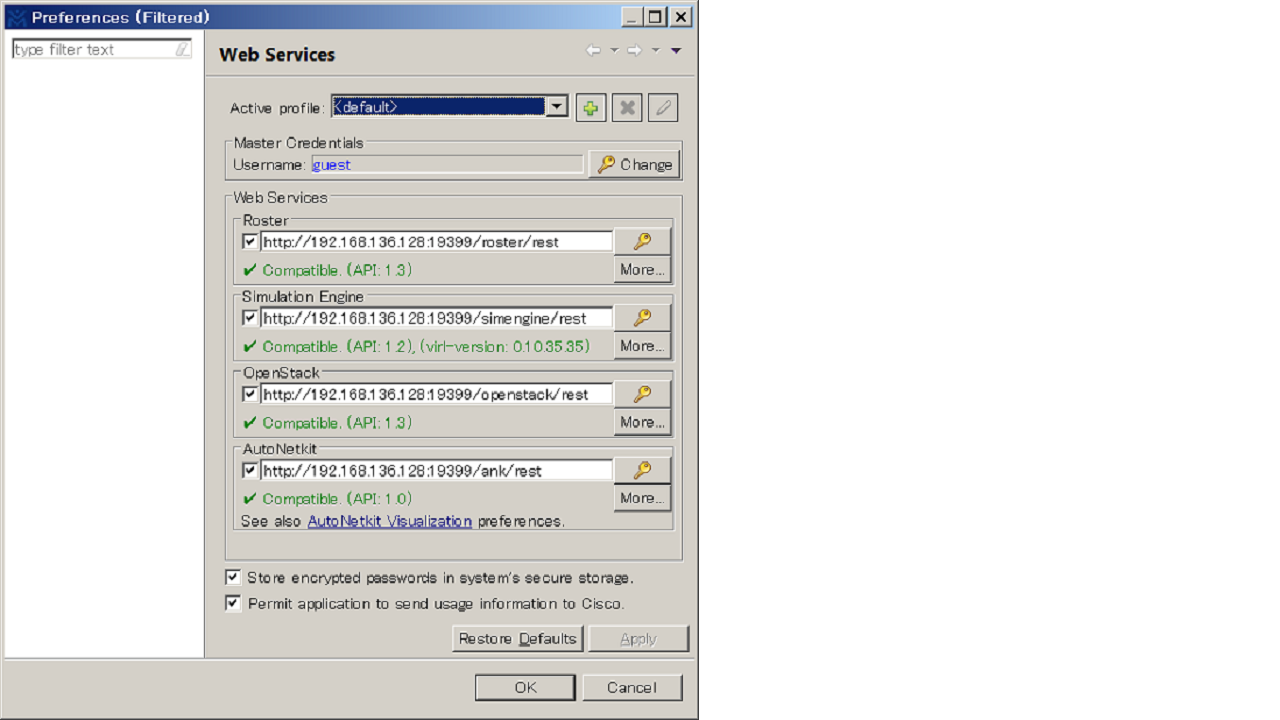The width and height of the screenshot is (1280, 720).
Task: Click the Username guest field
Action: [x=447, y=164]
